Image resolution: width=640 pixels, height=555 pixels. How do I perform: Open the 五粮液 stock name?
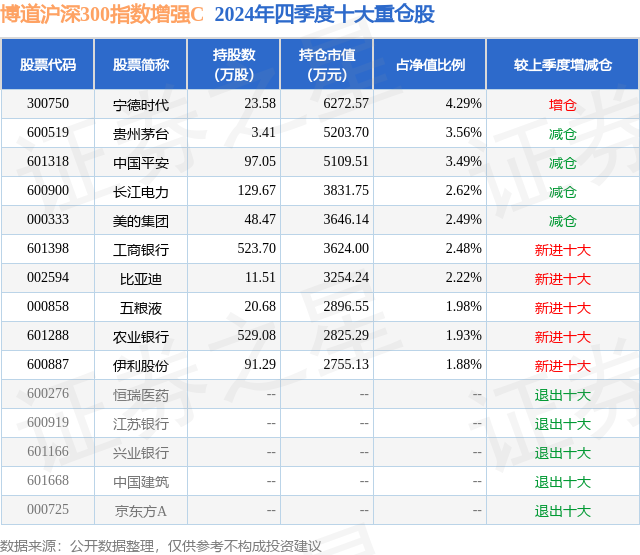[x=141, y=308]
